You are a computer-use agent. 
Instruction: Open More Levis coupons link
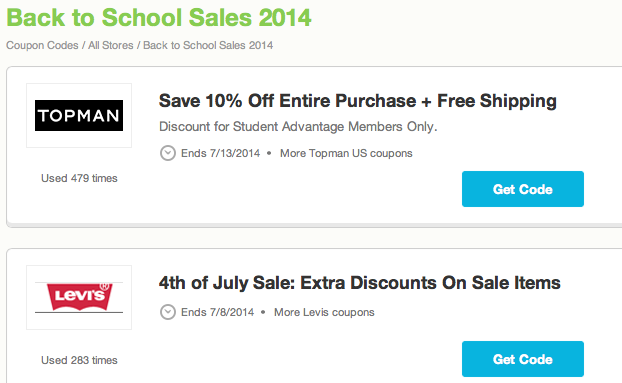(x=324, y=312)
